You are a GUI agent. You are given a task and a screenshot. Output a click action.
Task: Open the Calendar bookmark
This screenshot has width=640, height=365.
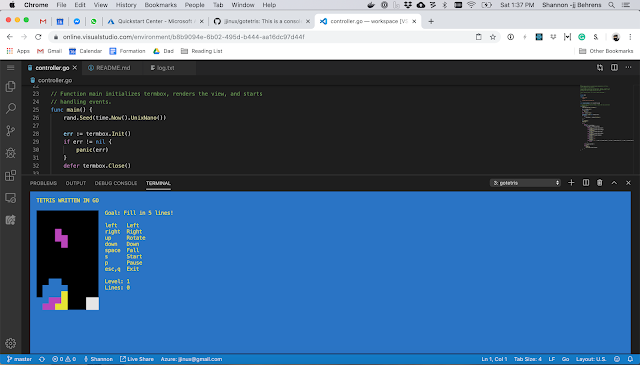[85, 51]
